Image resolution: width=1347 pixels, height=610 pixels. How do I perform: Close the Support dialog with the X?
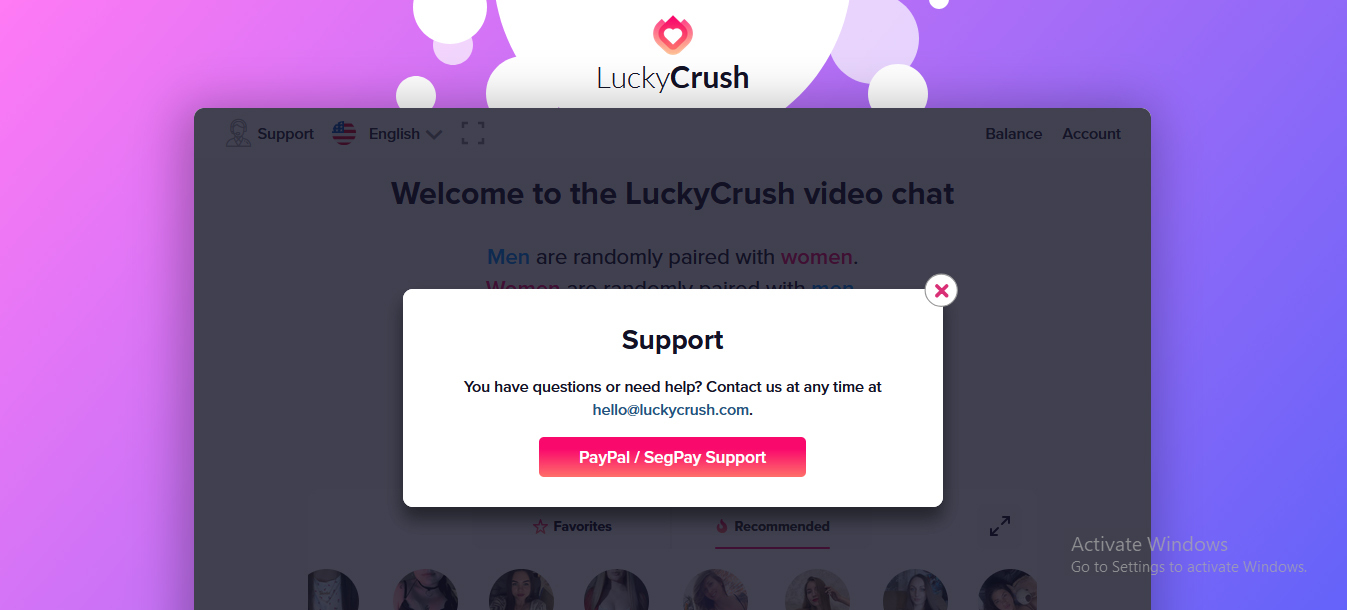click(941, 290)
